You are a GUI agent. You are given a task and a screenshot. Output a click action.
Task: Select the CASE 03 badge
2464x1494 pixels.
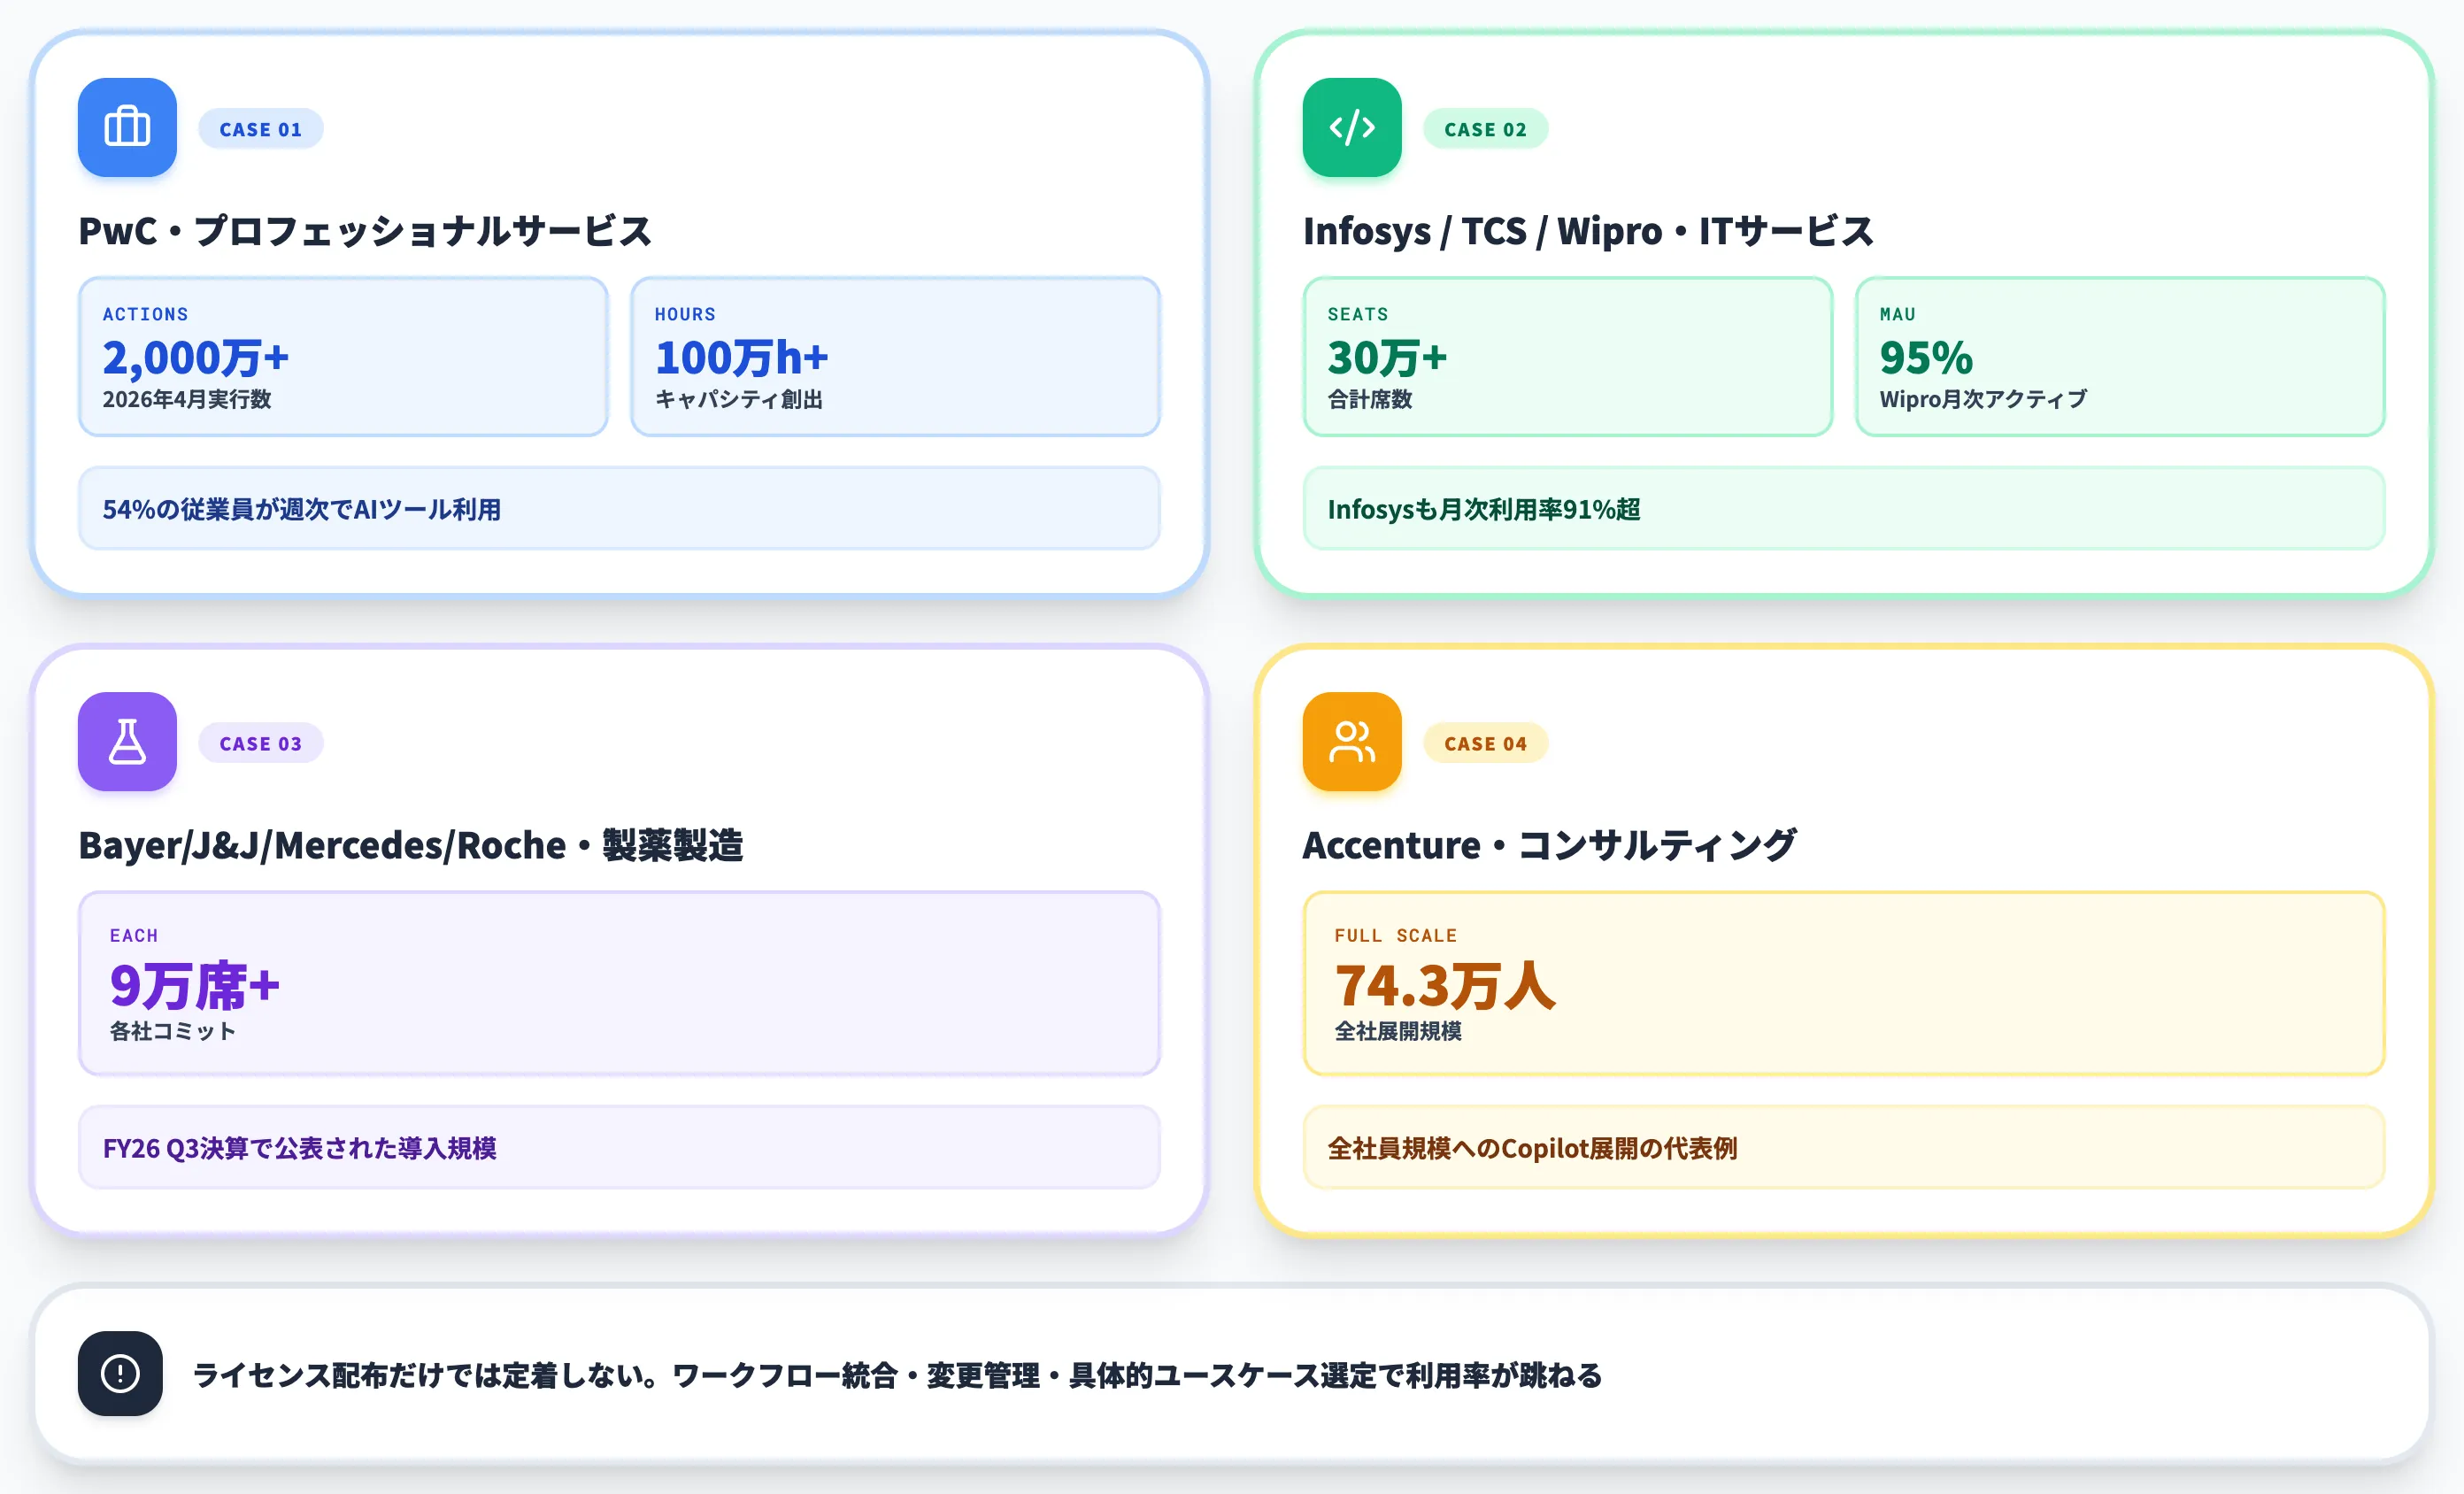click(x=261, y=743)
